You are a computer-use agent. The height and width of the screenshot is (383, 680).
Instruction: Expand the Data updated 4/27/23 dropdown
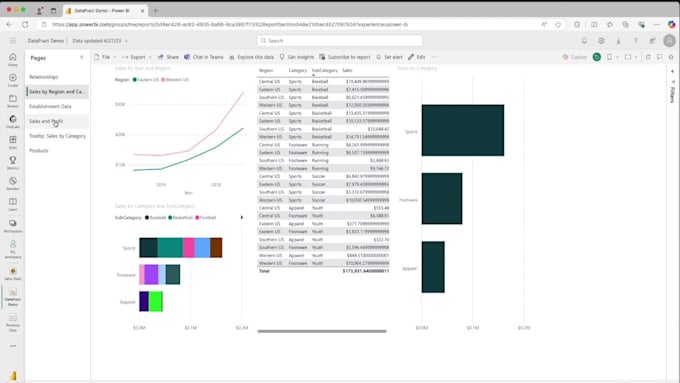[x=100, y=41]
